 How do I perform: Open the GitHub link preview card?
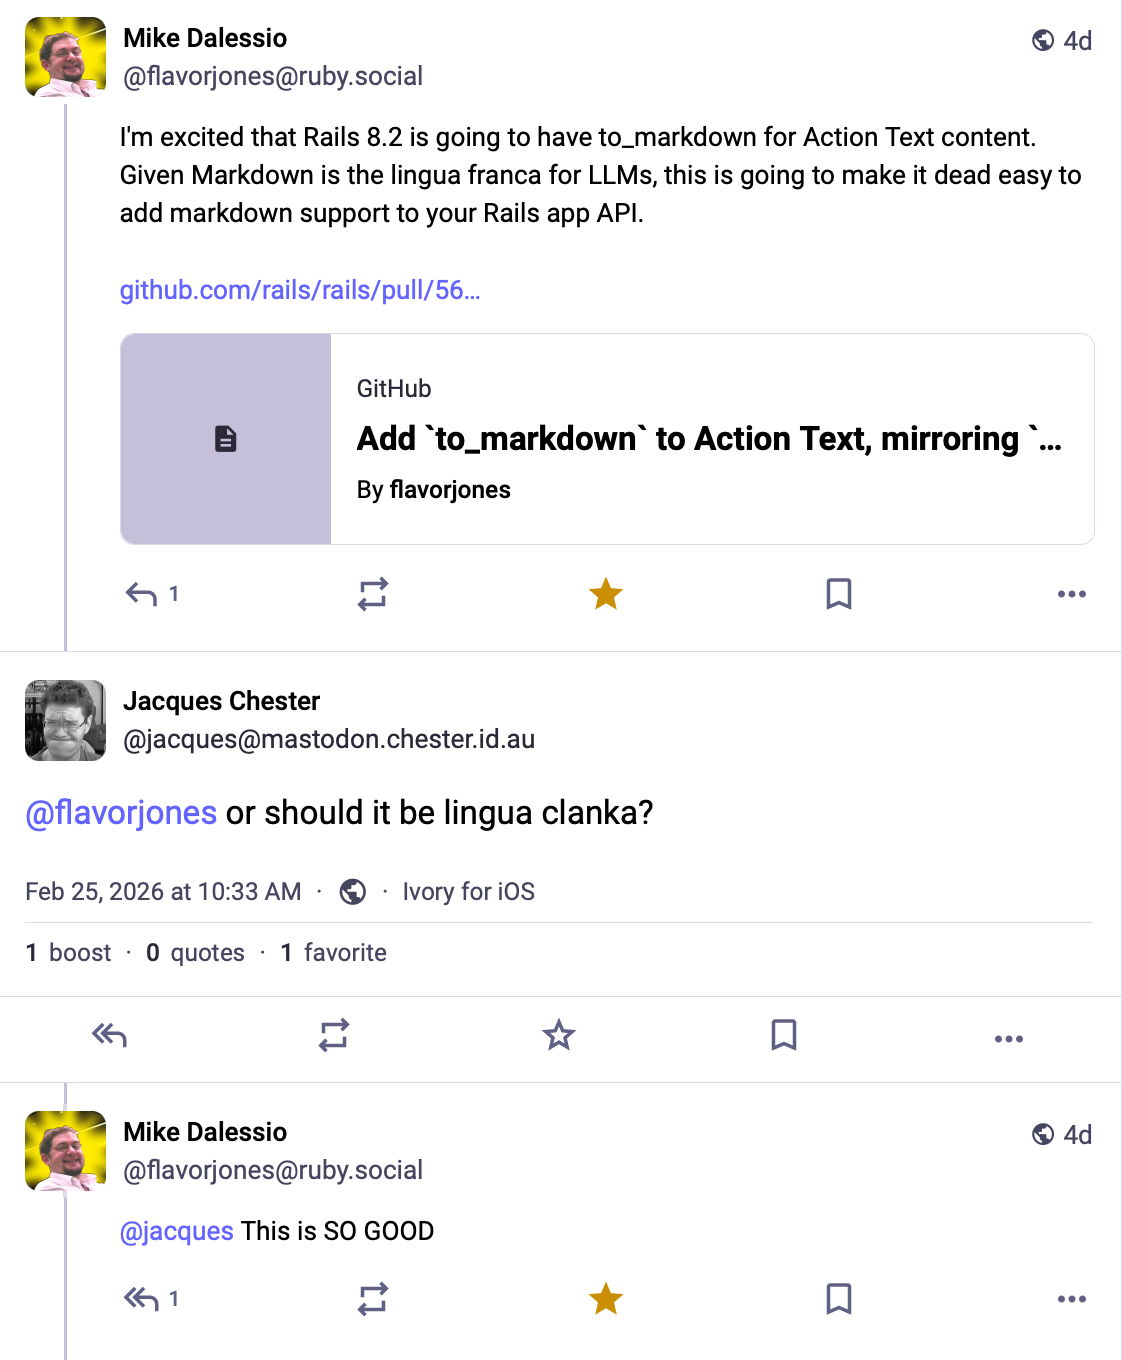607,438
